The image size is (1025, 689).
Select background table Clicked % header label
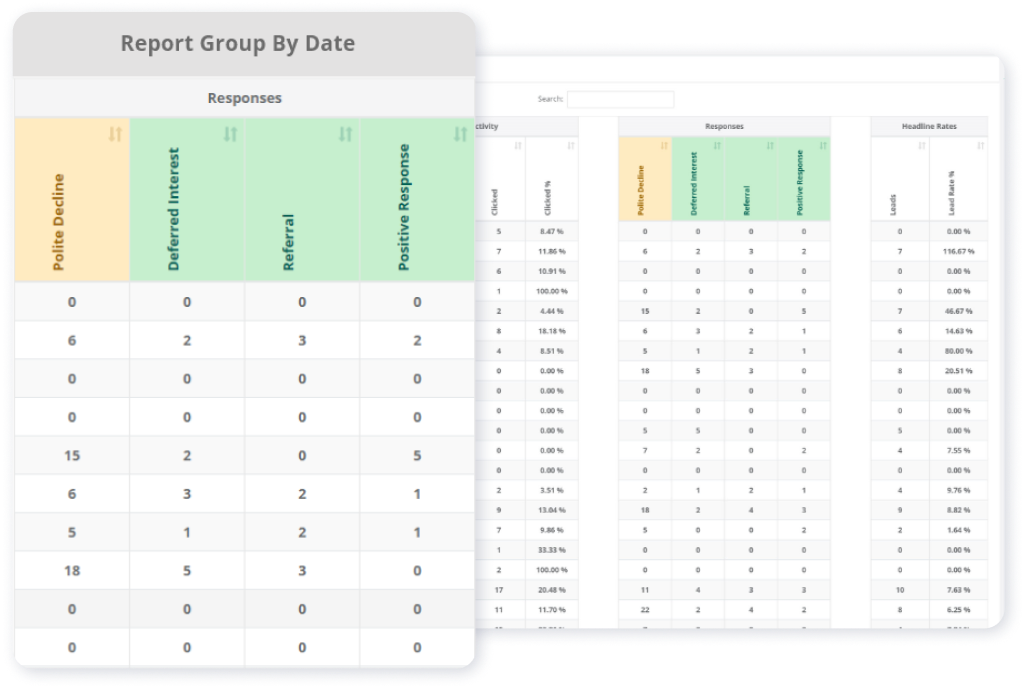(547, 198)
